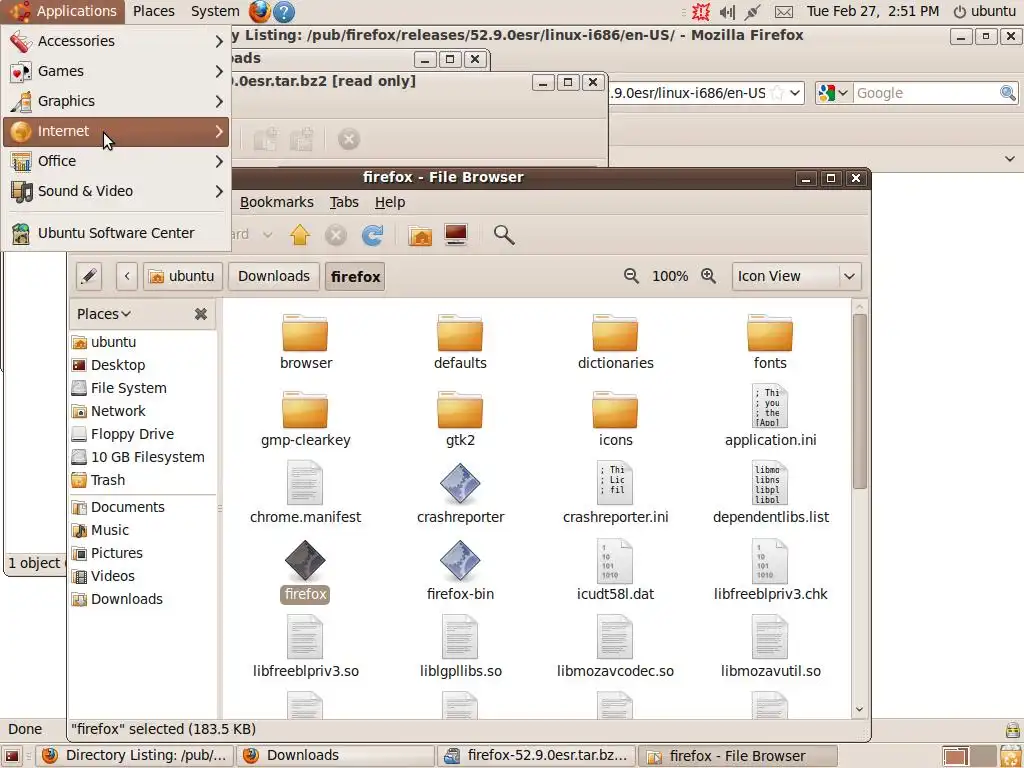Viewport: 1024px width, 768px height.
Task: Open the Games submenu
Action: (x=116, y=71)
